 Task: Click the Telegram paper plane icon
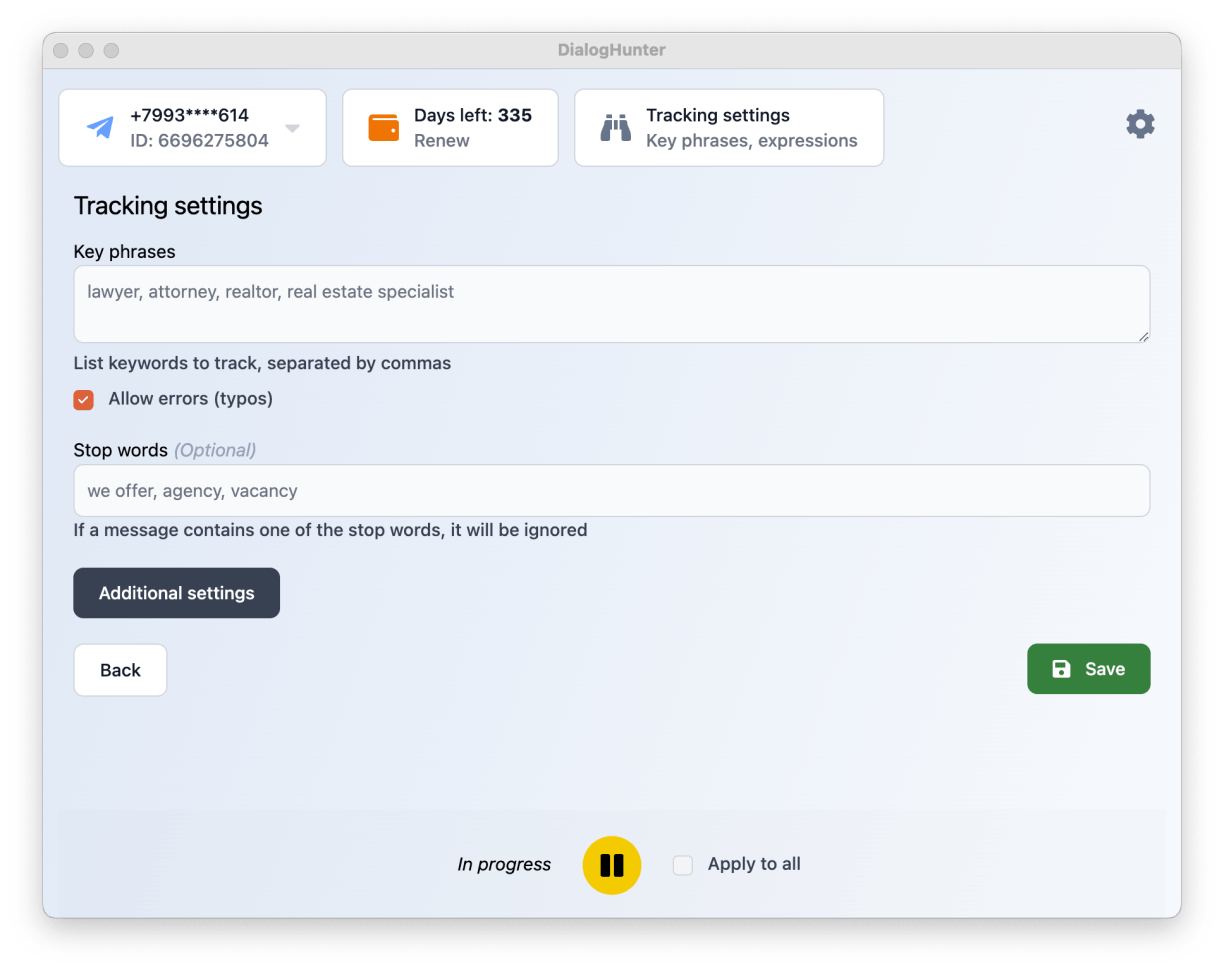pyautogui.click(x=100, y=128)
